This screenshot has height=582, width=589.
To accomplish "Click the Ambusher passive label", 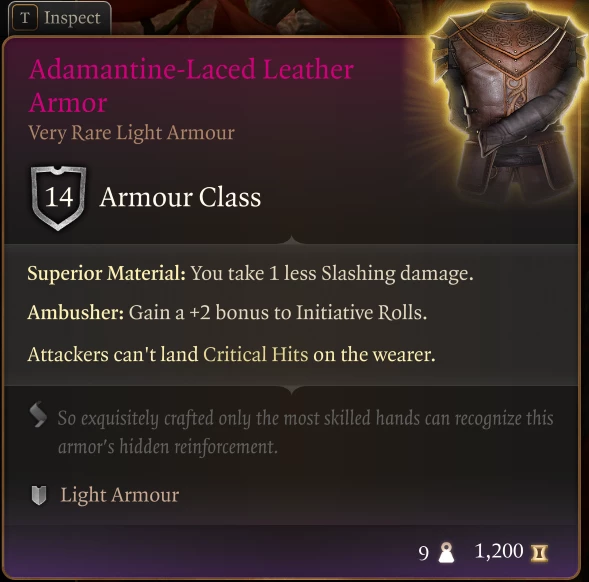I will [x=76, y=313].
